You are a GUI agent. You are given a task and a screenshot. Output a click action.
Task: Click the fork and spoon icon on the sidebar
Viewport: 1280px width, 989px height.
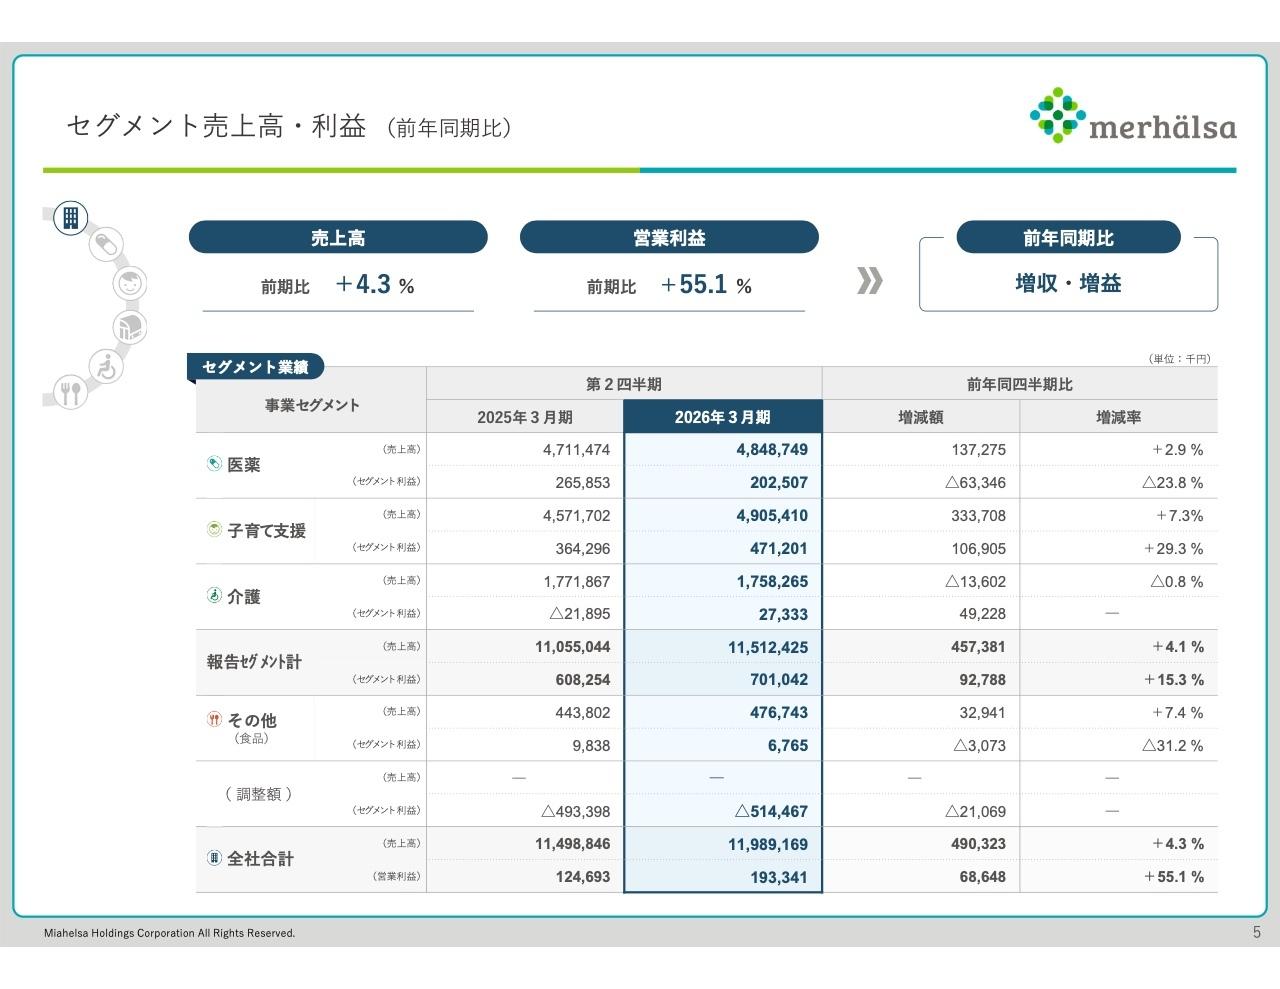click(70, 394)
